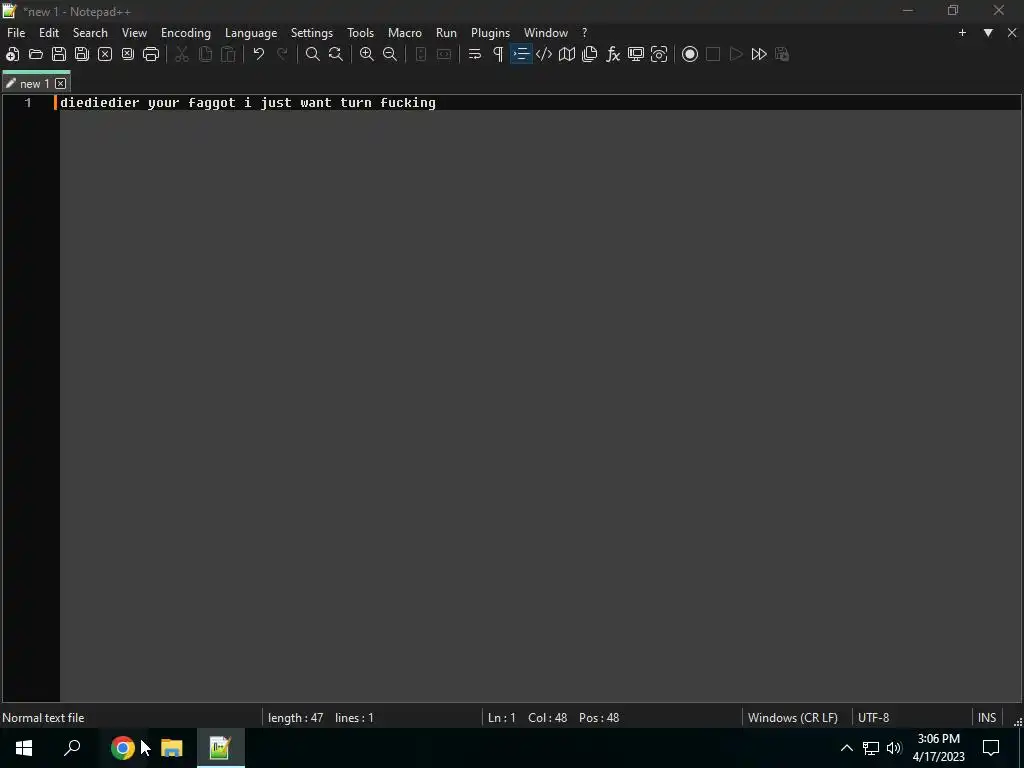The height and width of the screenshot is (768, 1024).
Task: Close the 'new 1' tab with its X
Action: pos(61,84)
